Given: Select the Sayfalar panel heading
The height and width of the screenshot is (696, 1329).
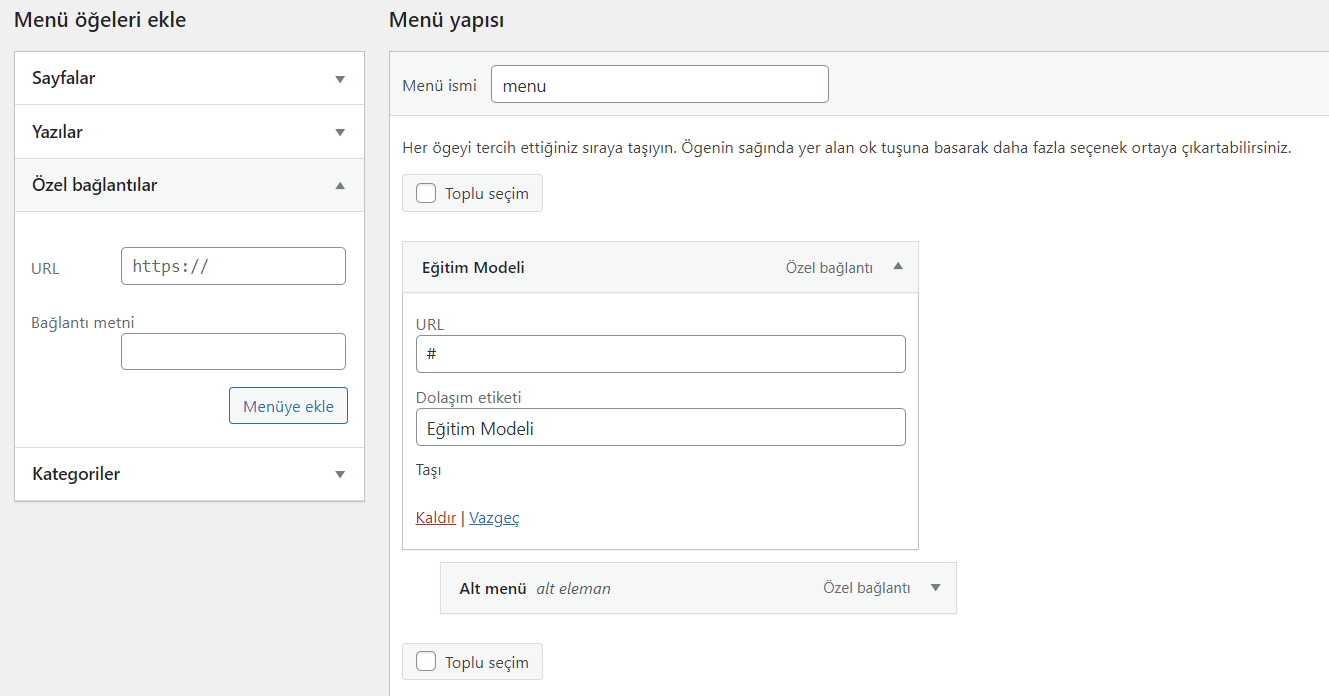Looking at the screenshot, I should click(x=64, y=78).
